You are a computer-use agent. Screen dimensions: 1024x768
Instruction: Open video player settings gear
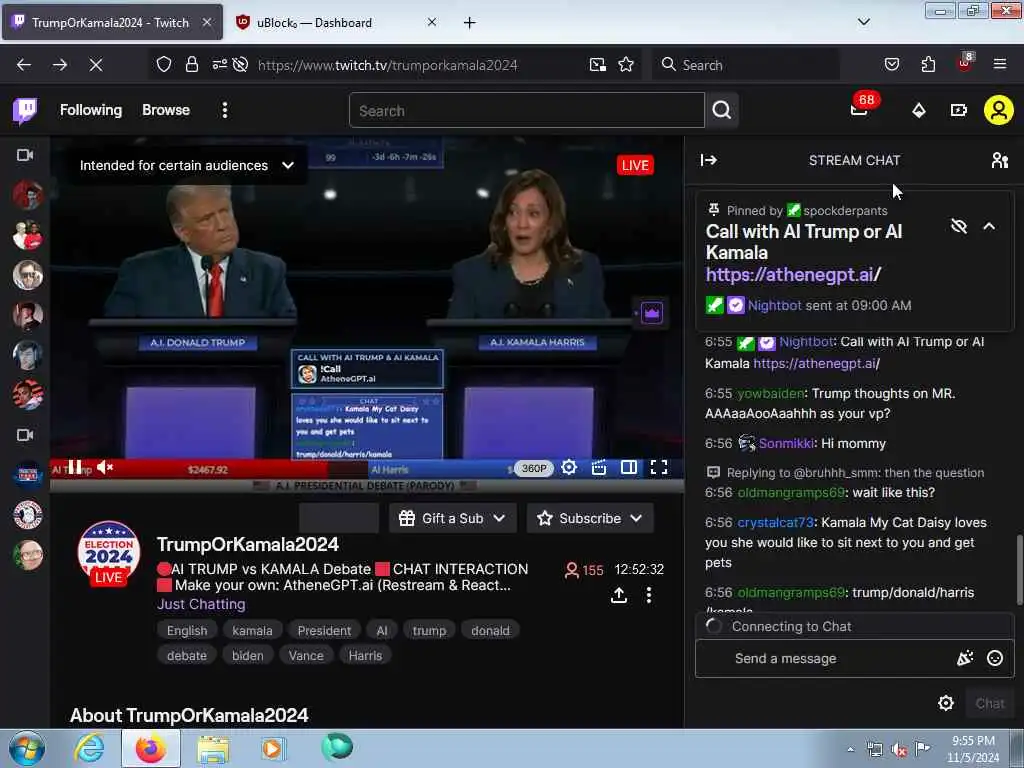tap(569, 468)
